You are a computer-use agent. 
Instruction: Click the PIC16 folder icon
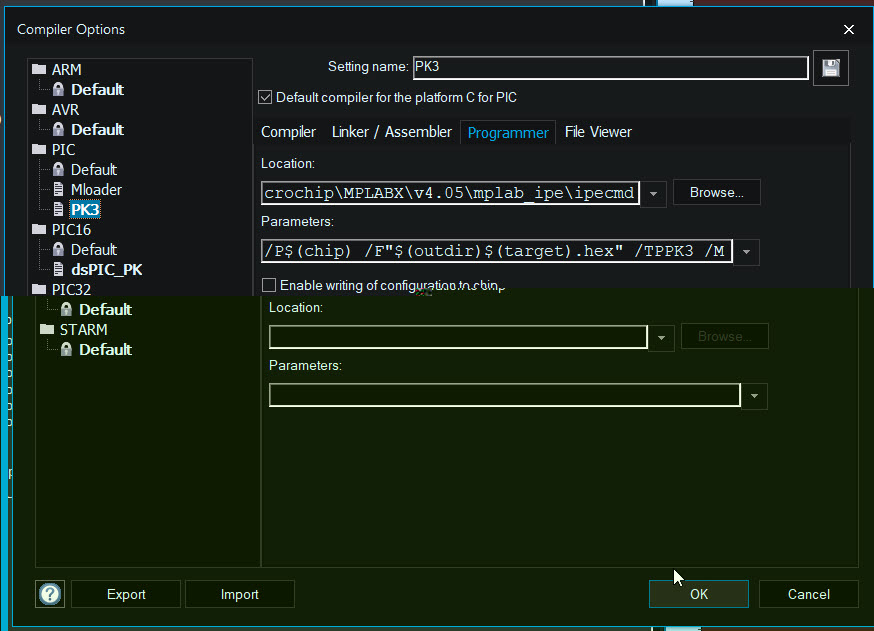click(x=39, y=229)
